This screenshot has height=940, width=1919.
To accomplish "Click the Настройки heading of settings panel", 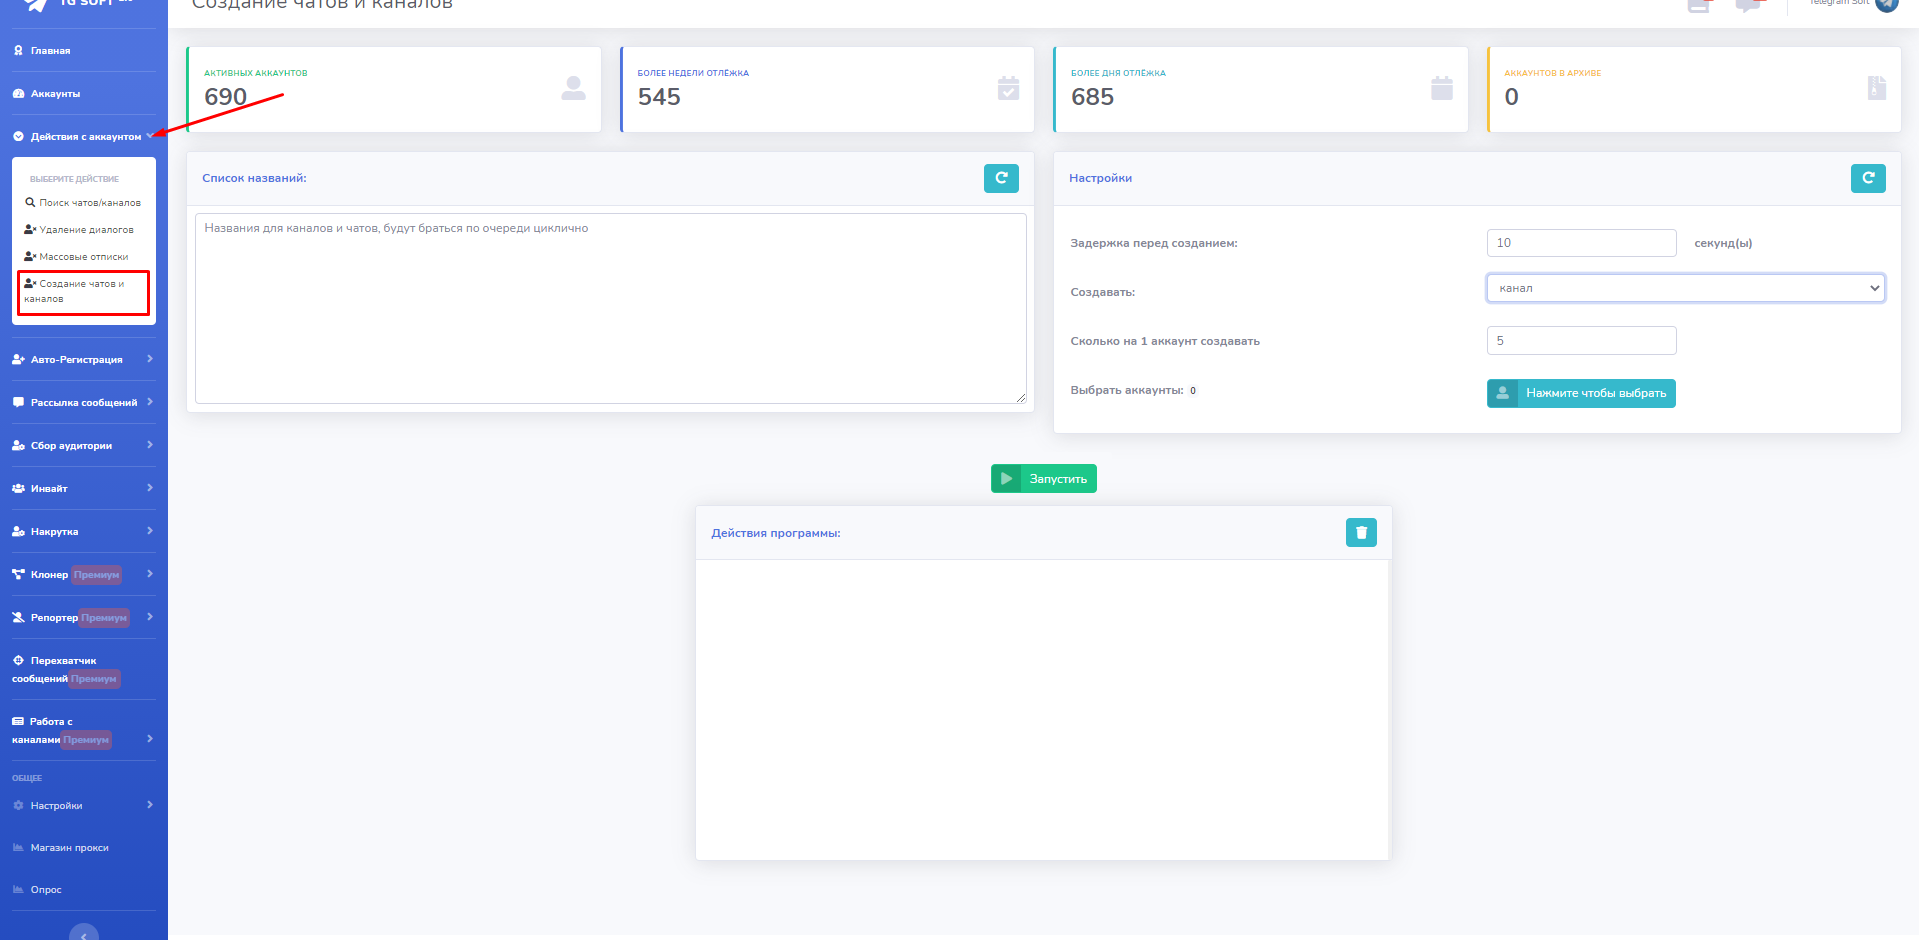I will coord(1100,178).
